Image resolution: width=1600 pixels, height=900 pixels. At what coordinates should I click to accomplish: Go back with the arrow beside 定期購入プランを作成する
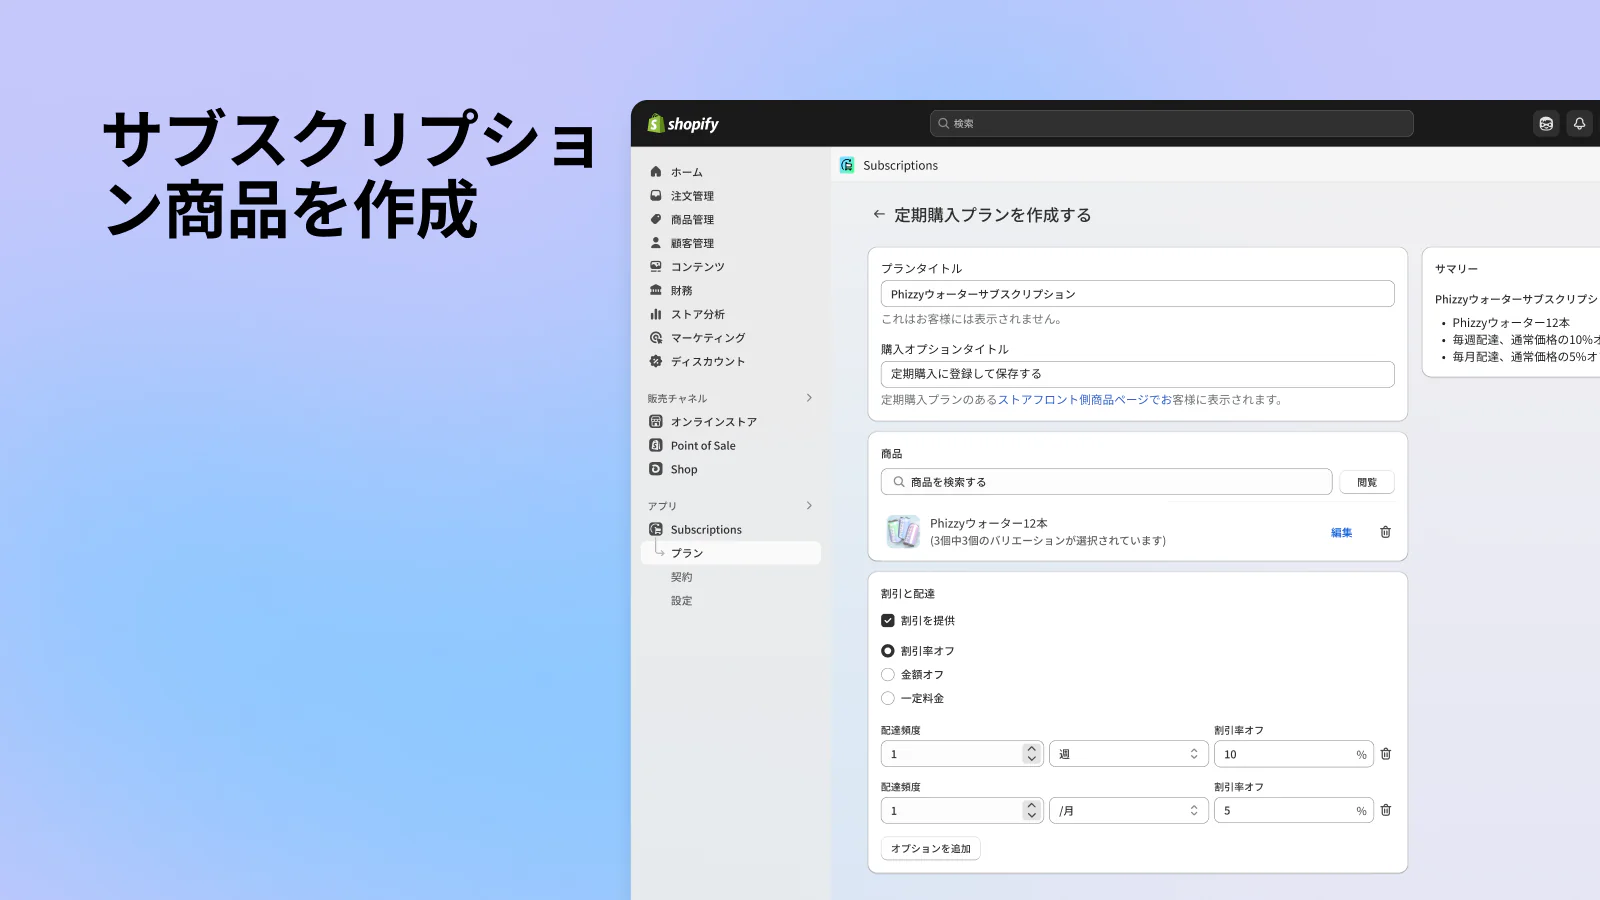coord(879,214)
